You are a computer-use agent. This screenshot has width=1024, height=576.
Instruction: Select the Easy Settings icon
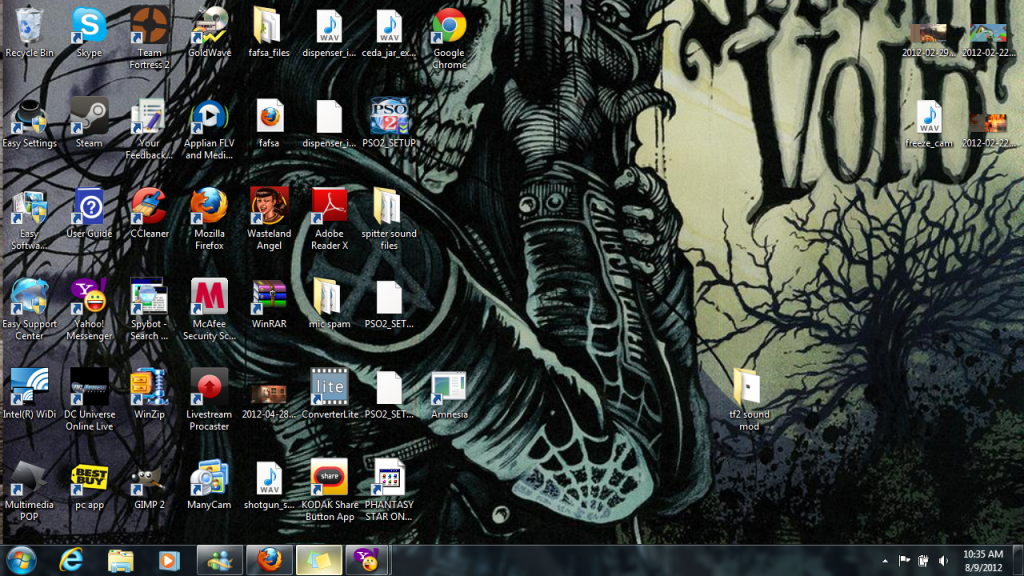(x=29, y=123)
